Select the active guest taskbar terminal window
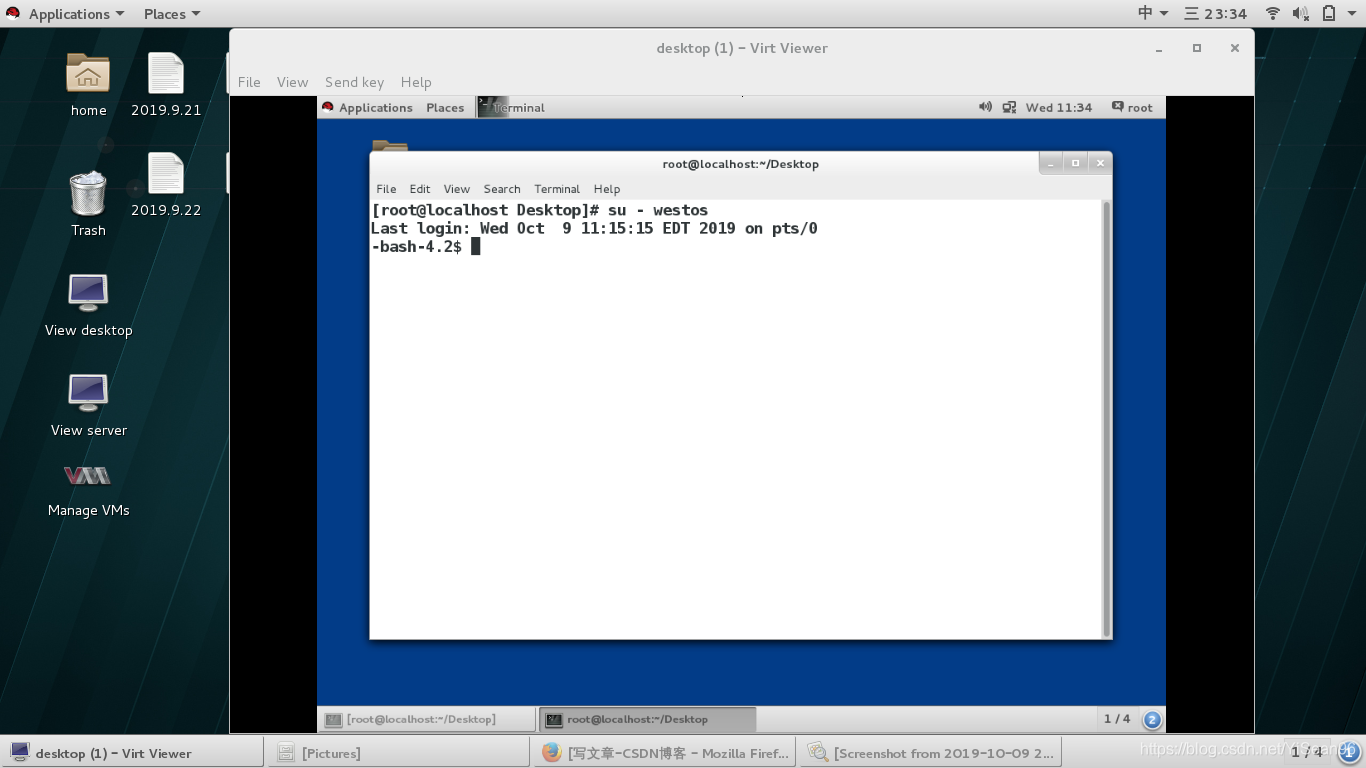The image size is (1366, 768). click(647, 719)
